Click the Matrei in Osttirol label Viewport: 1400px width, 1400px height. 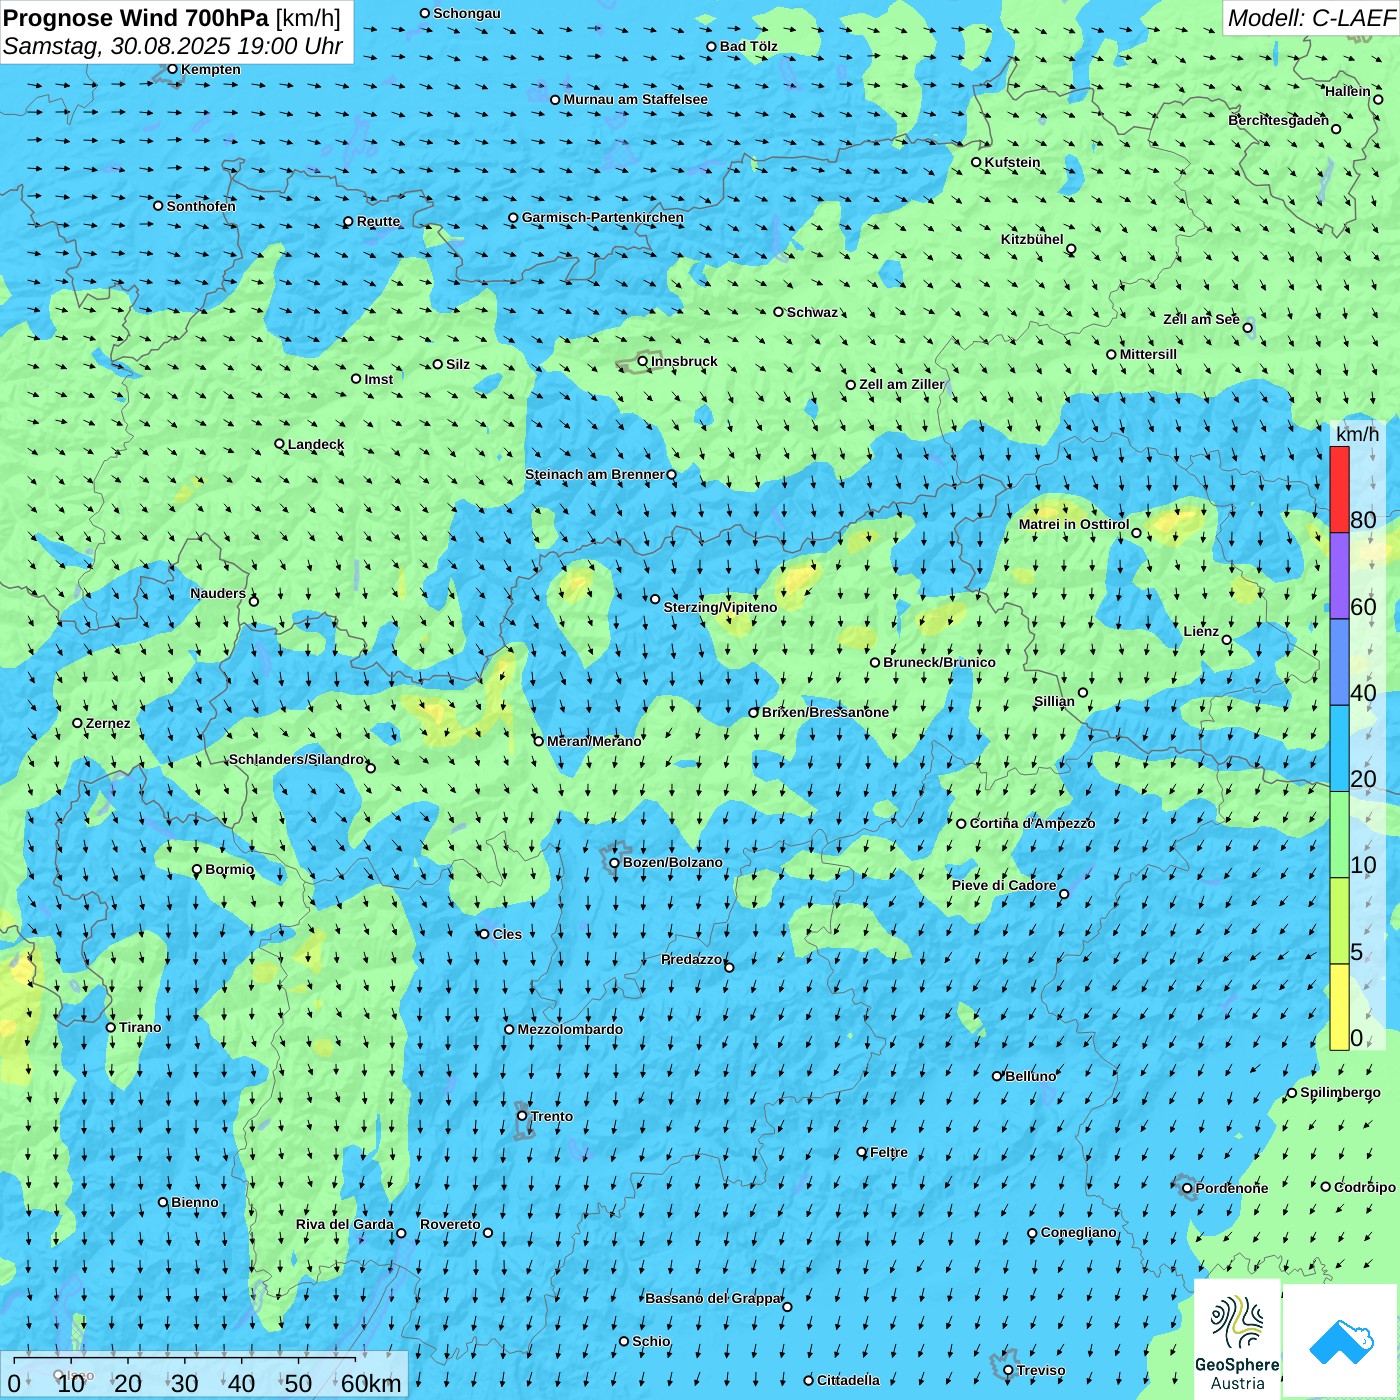click(1074, 524)
